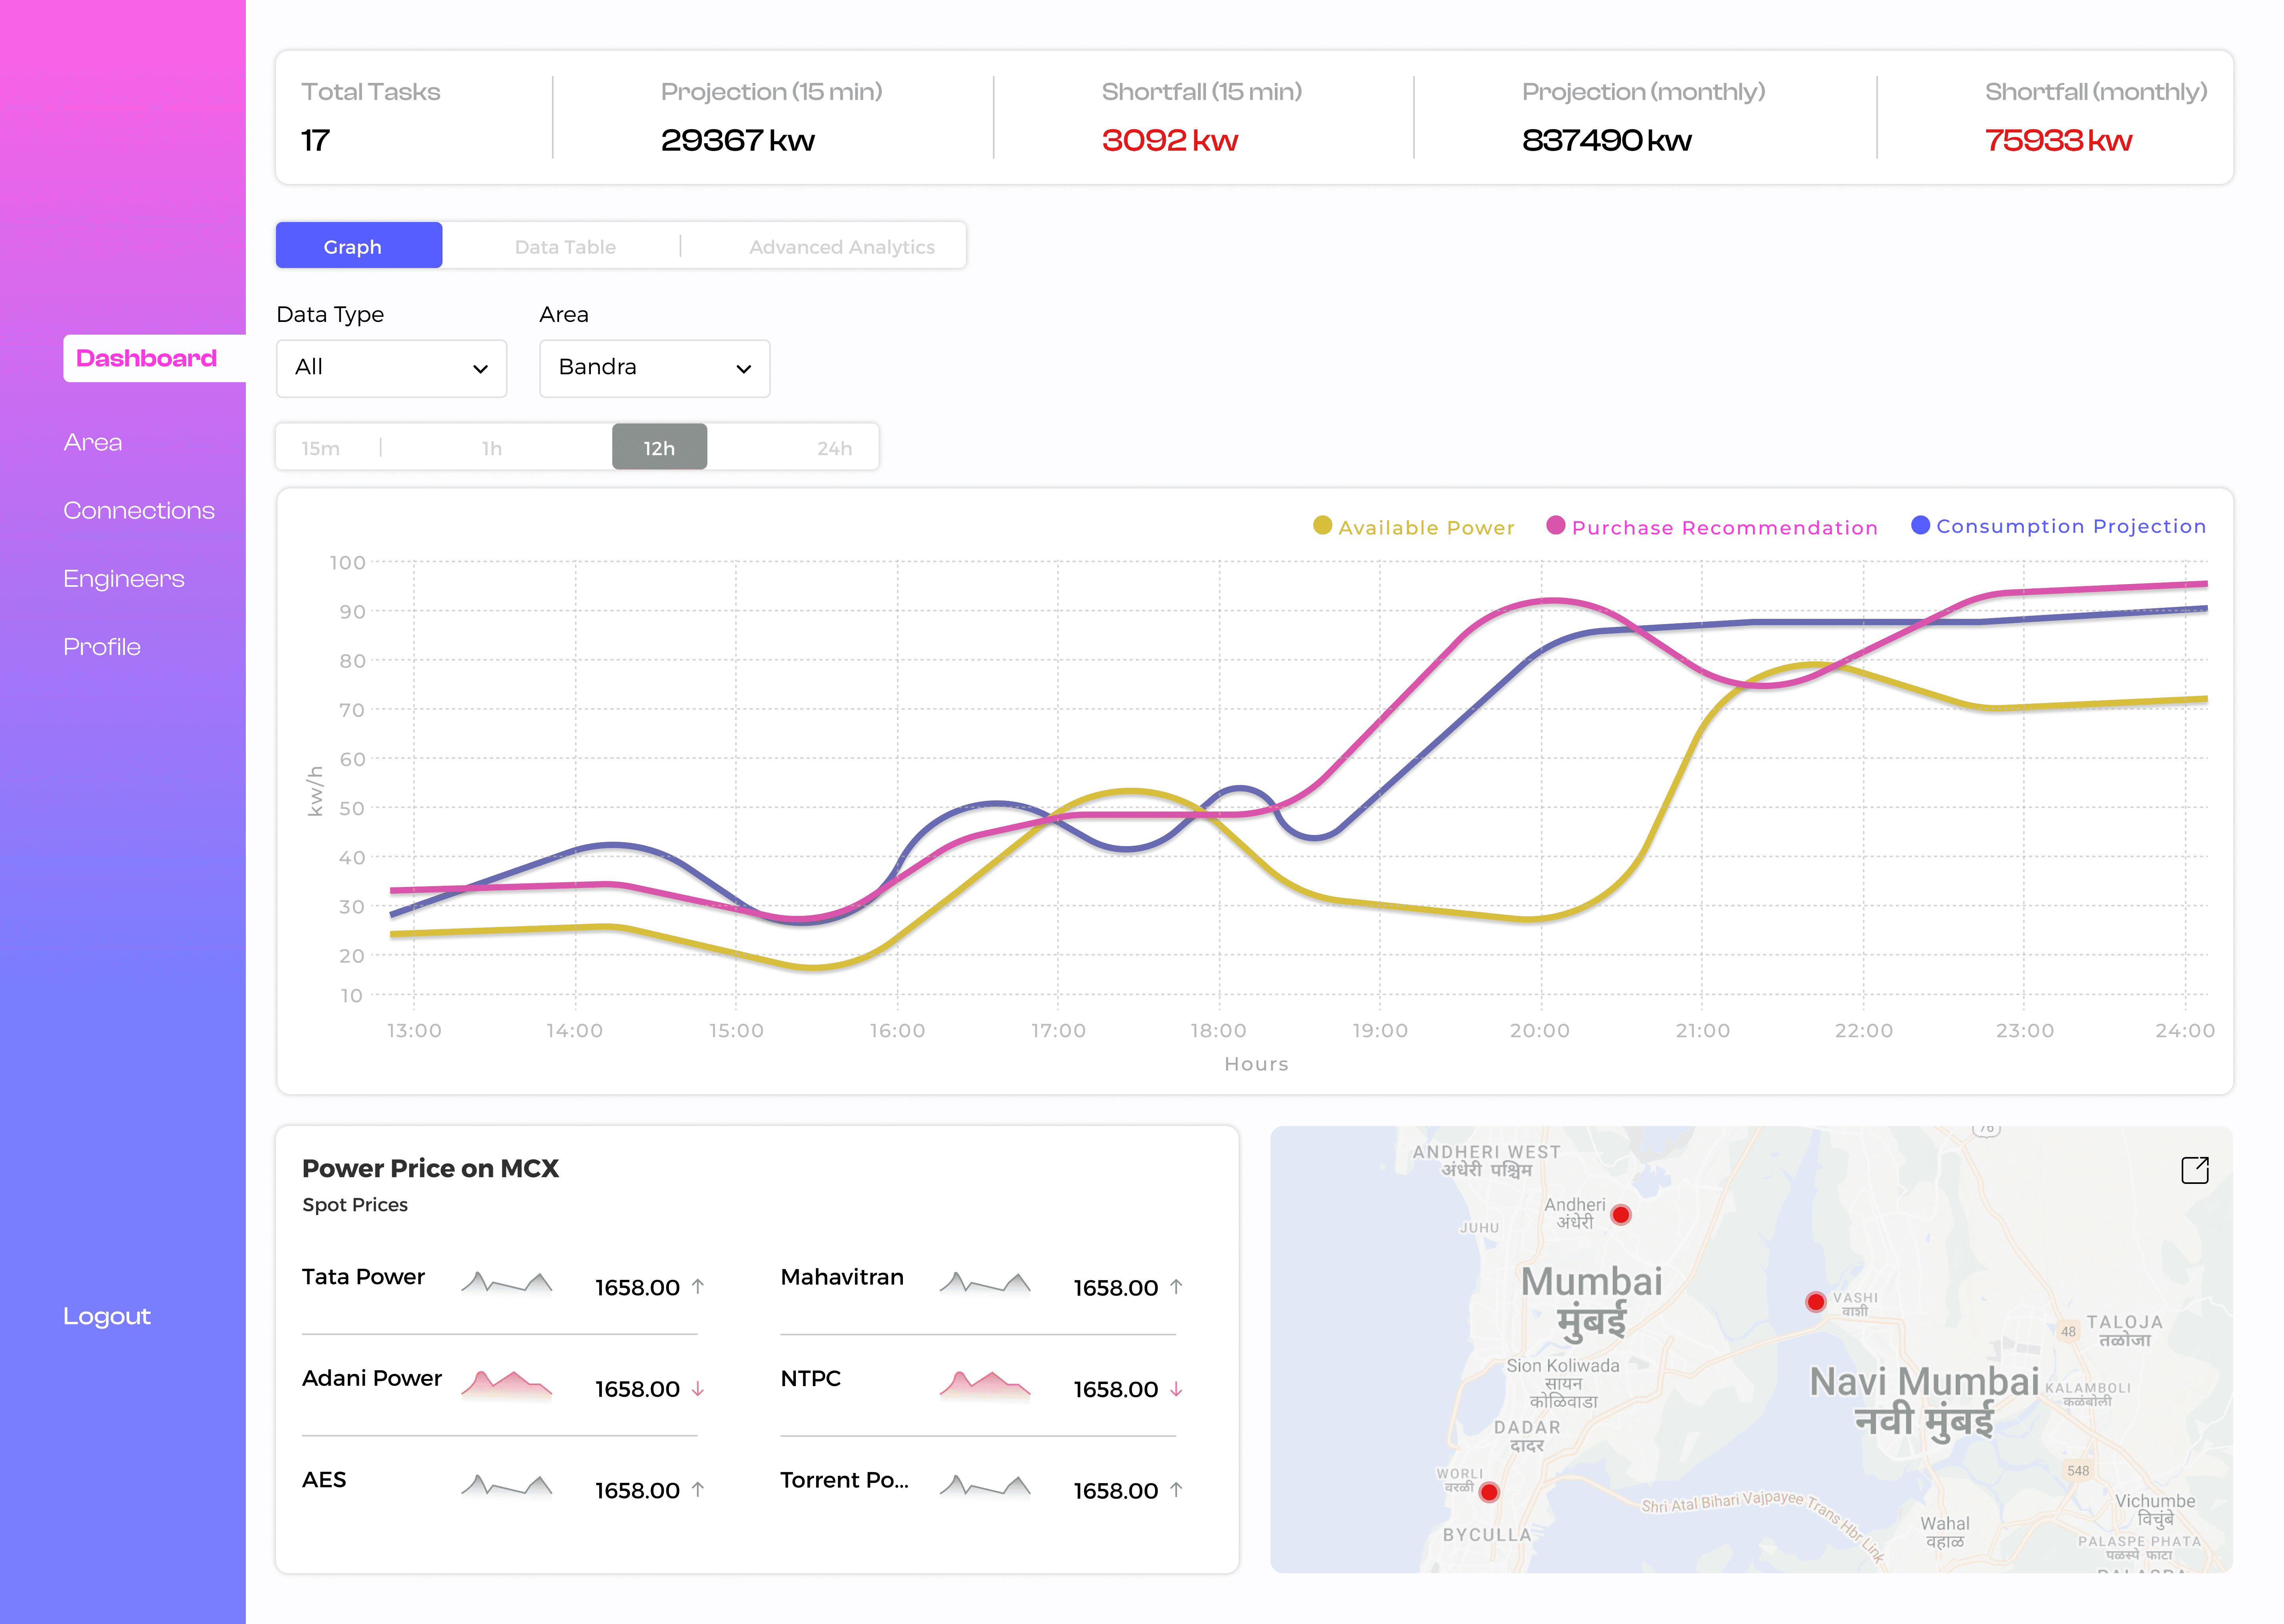Click the Mahavitran up arrow indicator

click(x=1176, y=1287)
